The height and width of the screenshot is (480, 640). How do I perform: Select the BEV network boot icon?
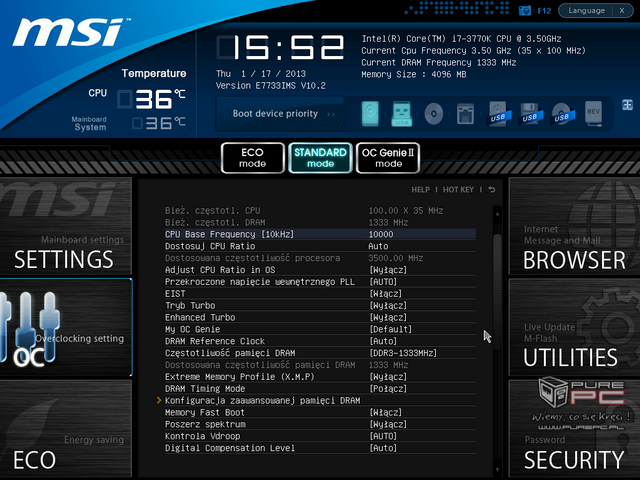coord(593,113)
